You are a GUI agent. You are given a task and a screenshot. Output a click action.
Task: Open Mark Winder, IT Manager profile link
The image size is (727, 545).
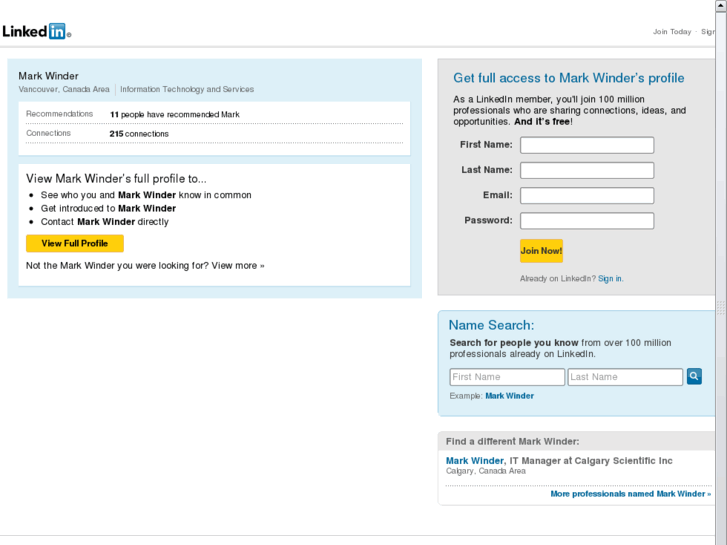click(475, 461)
